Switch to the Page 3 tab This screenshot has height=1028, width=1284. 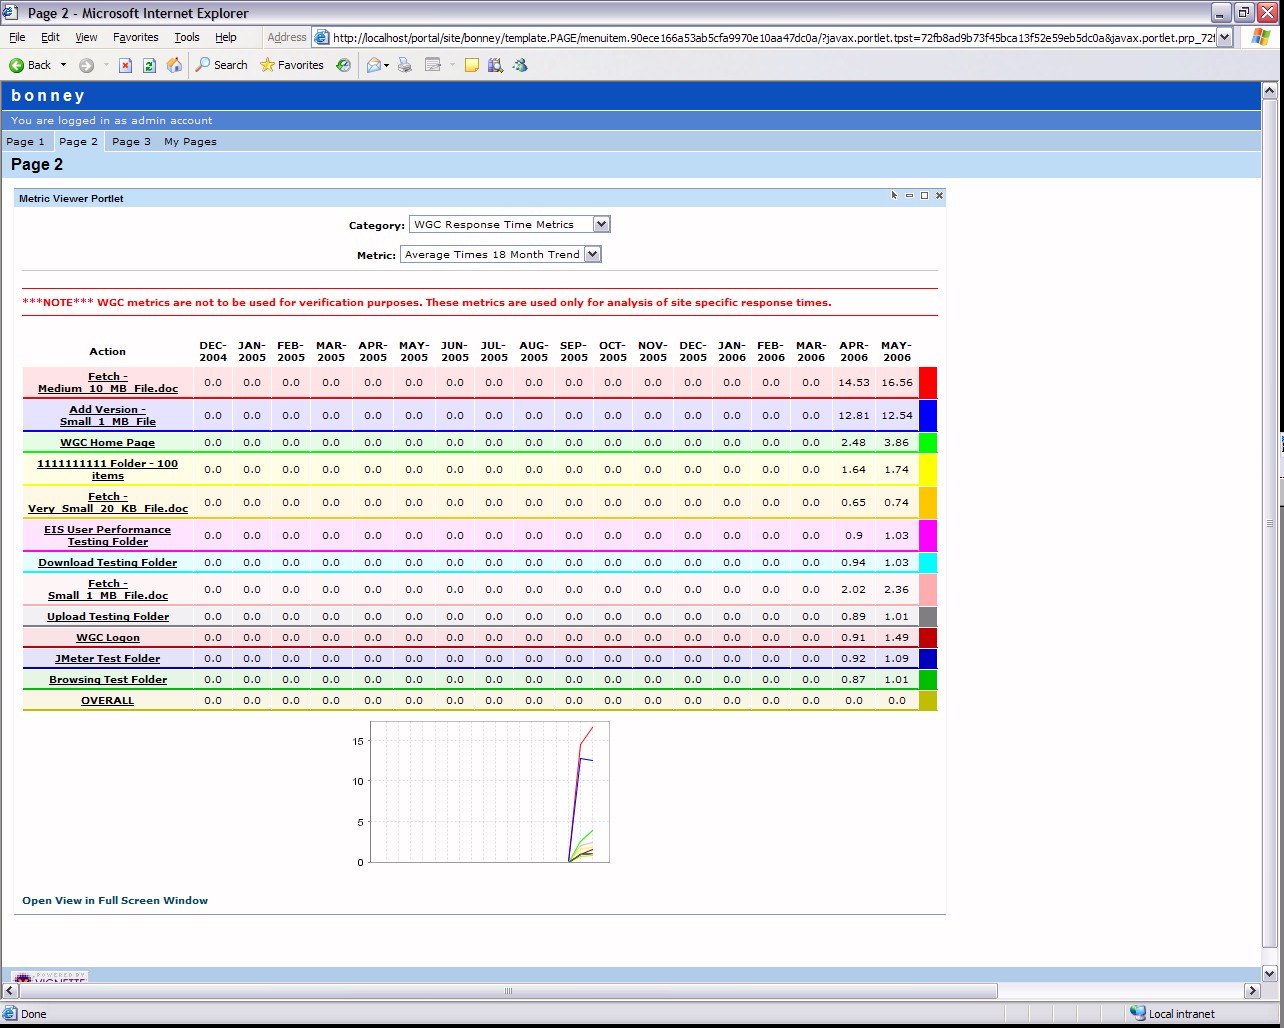tap(131, 142)
